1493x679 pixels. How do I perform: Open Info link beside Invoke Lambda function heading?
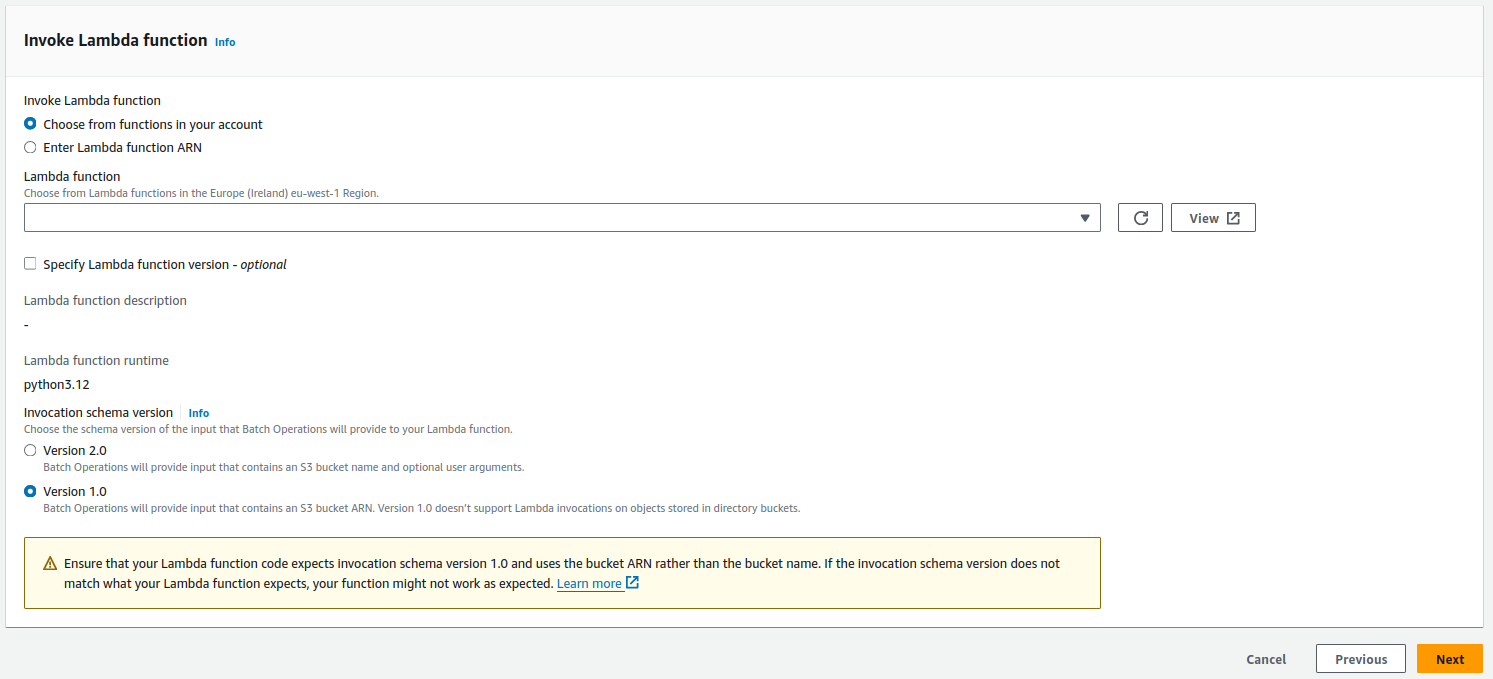[225, 42]
